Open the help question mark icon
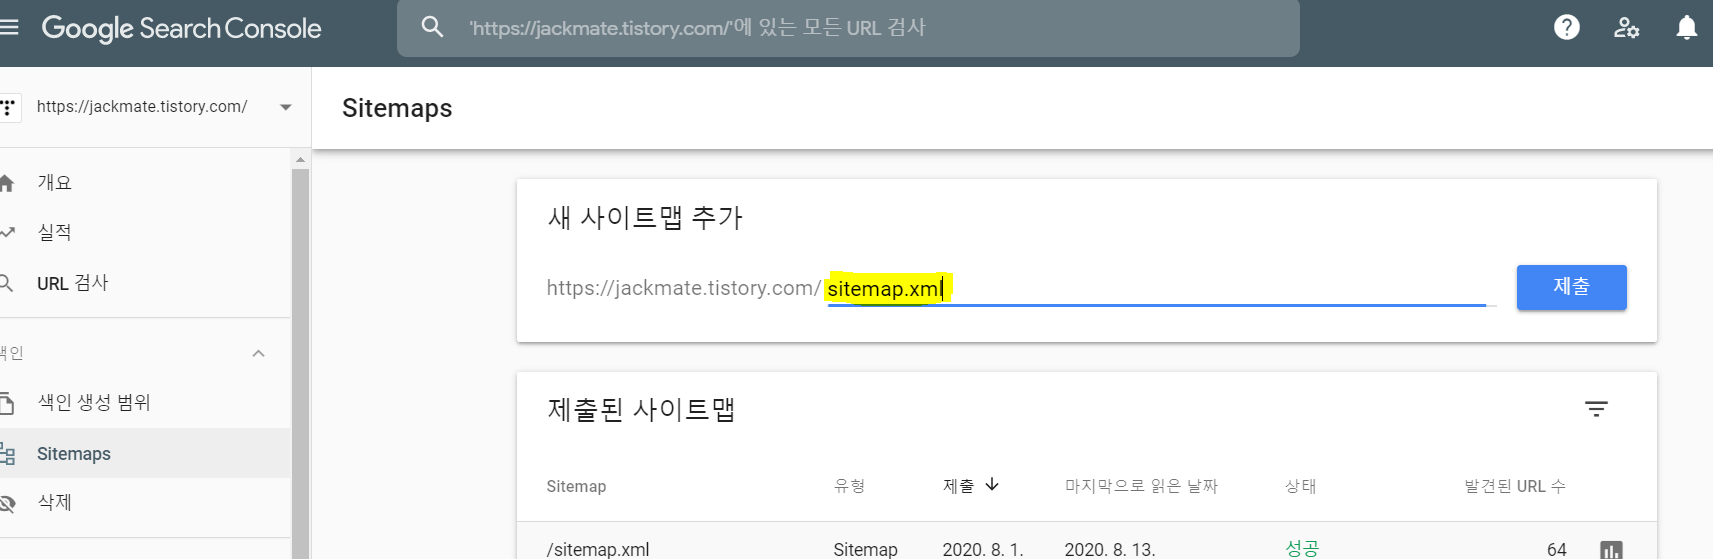Image resolution: width=1713 pixels, height=559 pixels. point(1567,27)
